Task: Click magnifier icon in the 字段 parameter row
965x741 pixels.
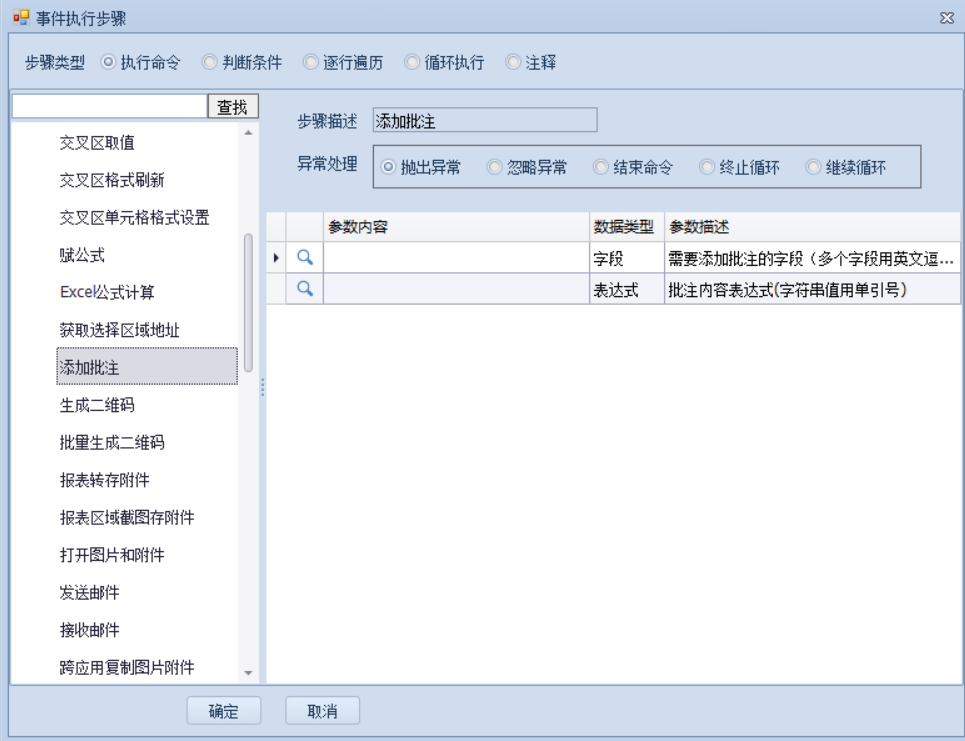Action: (x=305, y=258)
